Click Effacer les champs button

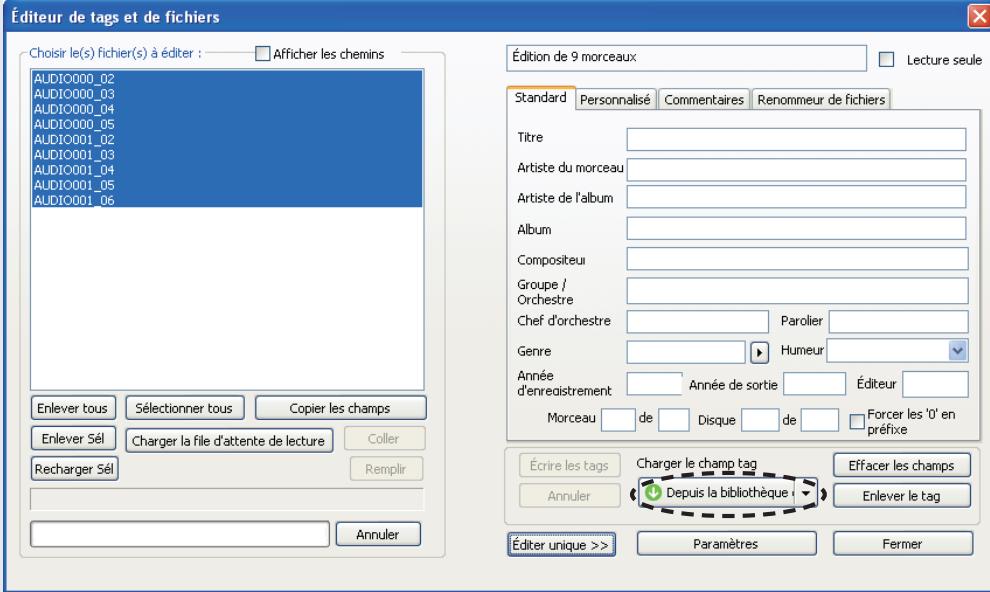(x=902, y=466)
